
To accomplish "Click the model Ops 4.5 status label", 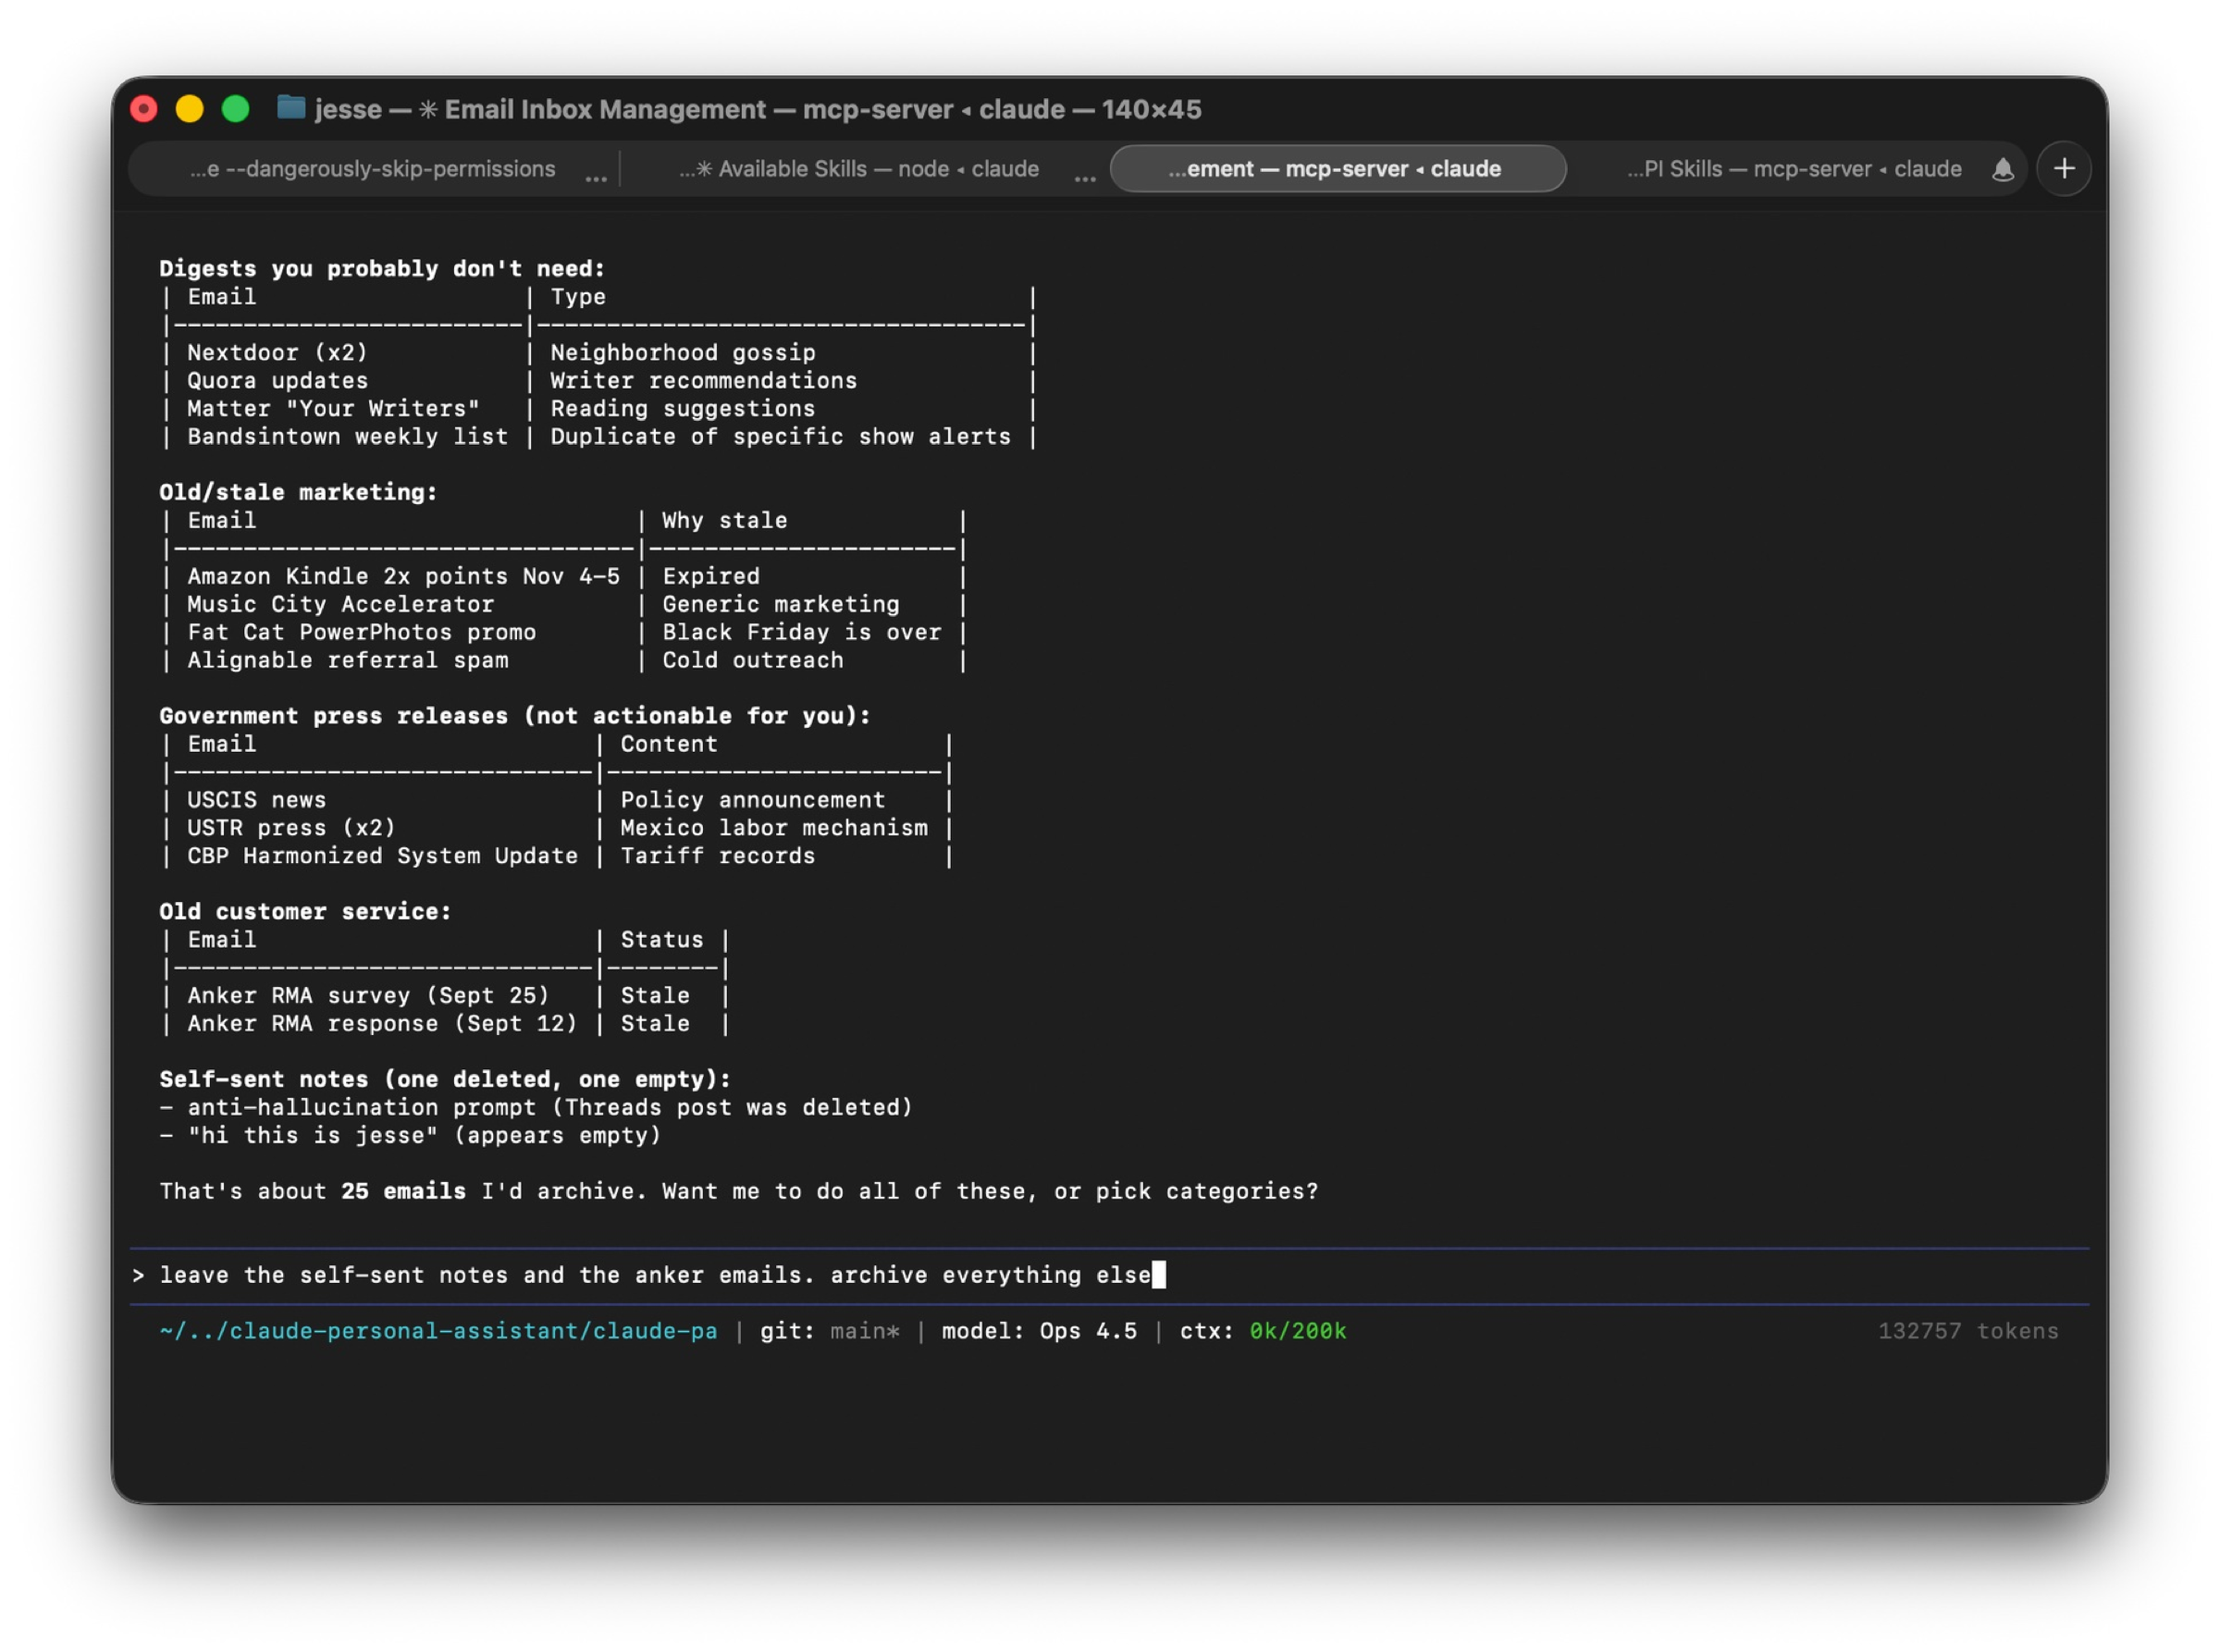I will pyautogui.click(x=1038, y=1331).
